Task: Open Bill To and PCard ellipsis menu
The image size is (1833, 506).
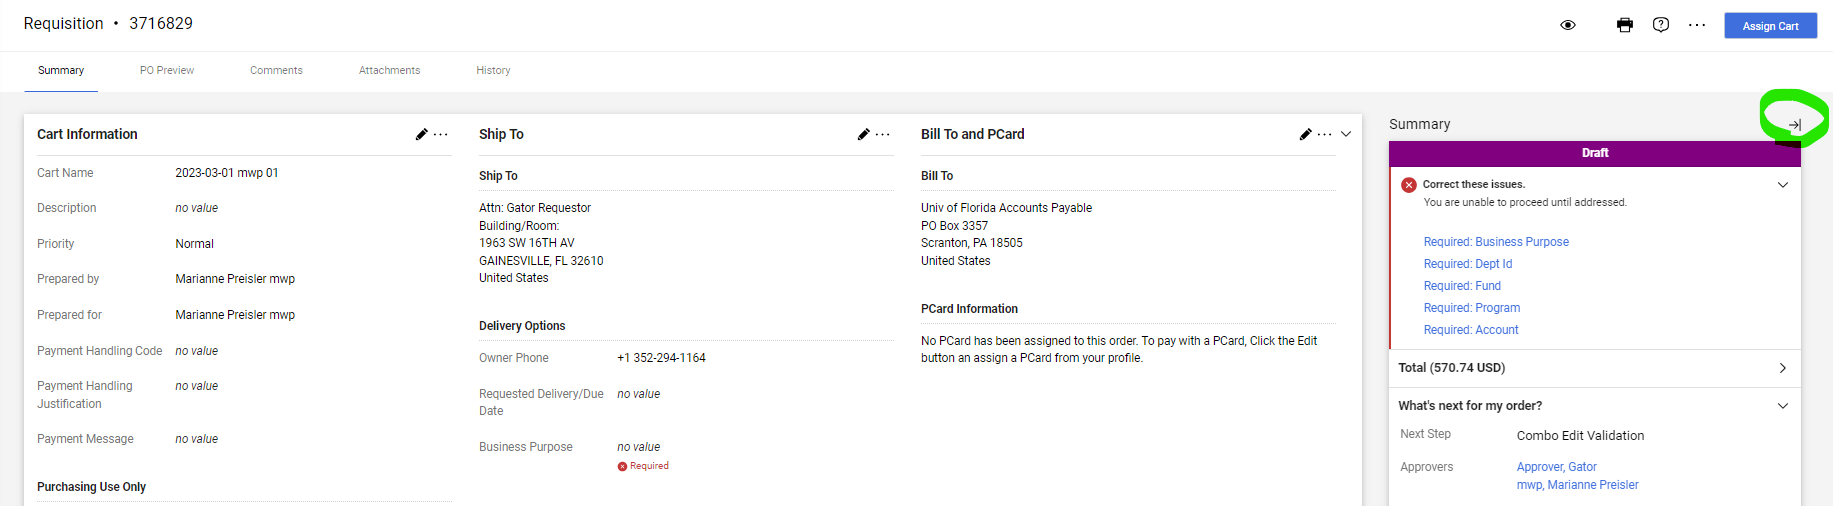Action: (1325, 134)
